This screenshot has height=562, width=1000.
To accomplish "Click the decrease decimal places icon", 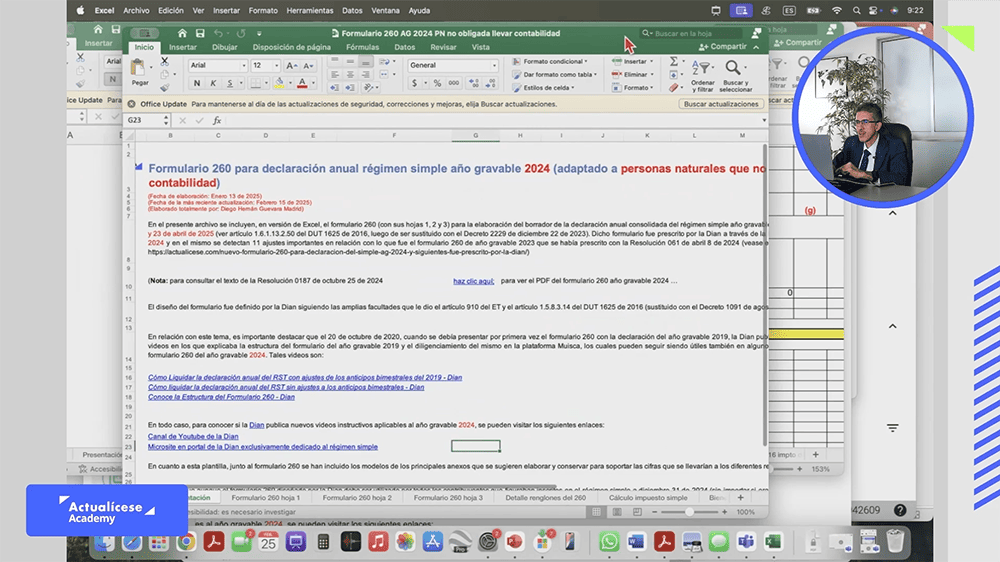I will (490, 83).
